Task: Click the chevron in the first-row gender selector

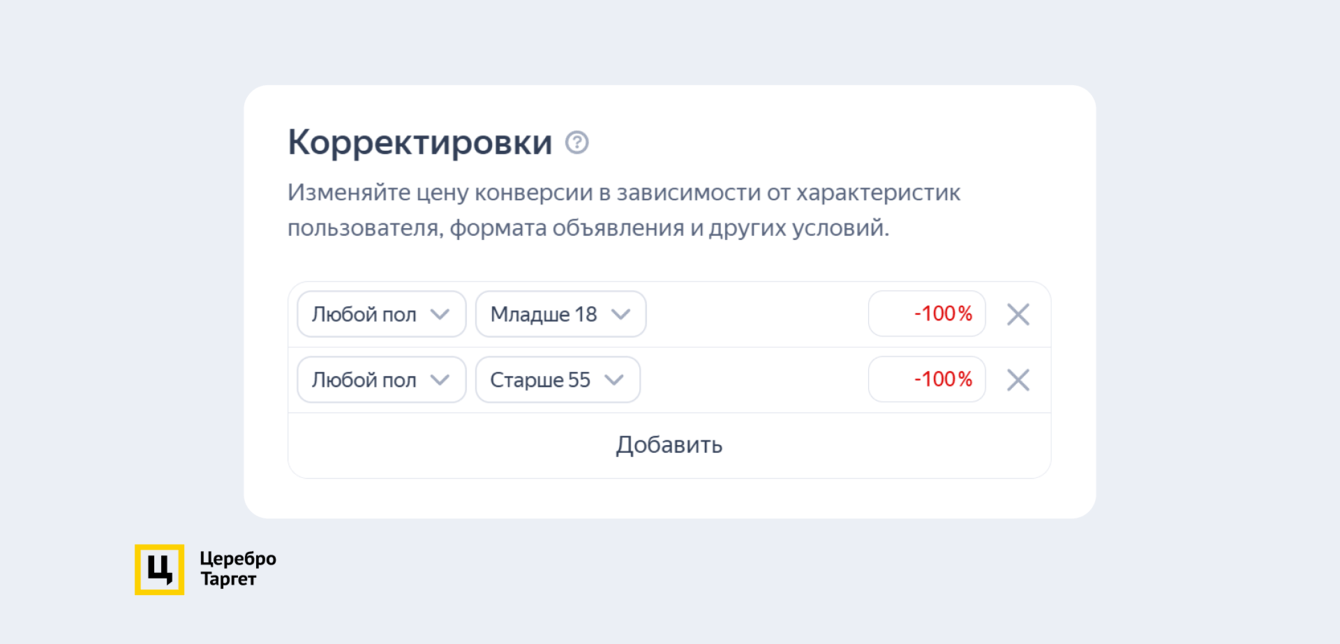Action: point(439,314)
